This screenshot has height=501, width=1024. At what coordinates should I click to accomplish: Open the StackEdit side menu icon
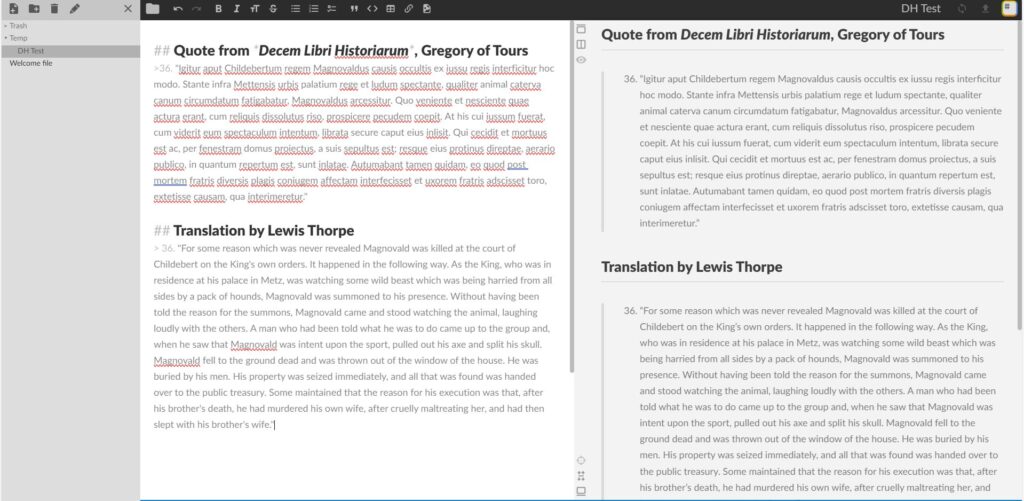tap(1010, 8)
